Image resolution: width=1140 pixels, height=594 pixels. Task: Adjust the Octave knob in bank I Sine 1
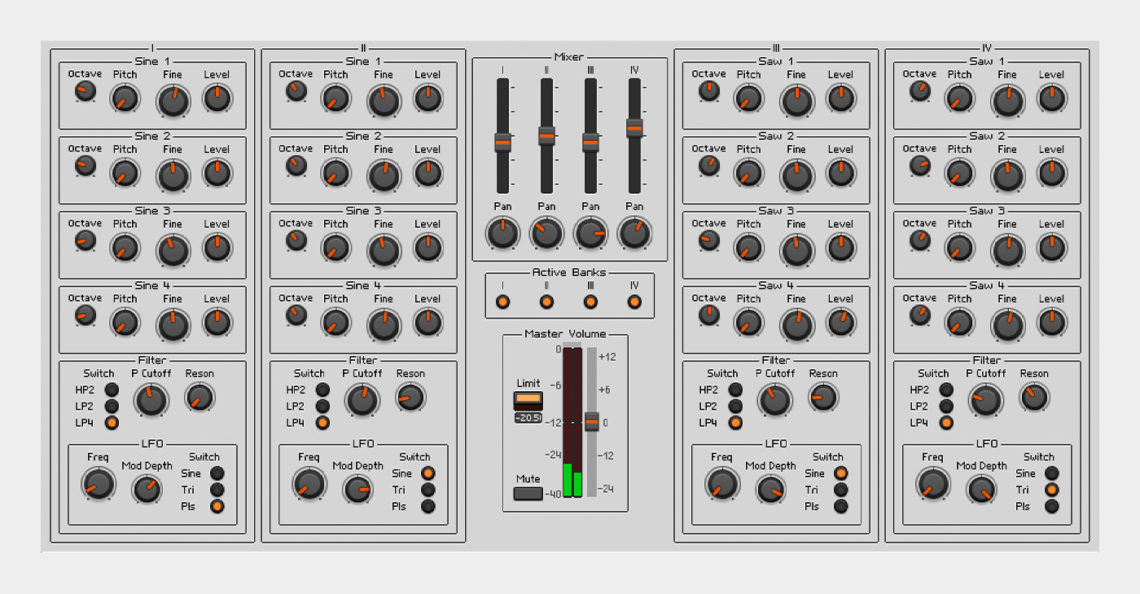pyautogui.click(x=84, y=93)
